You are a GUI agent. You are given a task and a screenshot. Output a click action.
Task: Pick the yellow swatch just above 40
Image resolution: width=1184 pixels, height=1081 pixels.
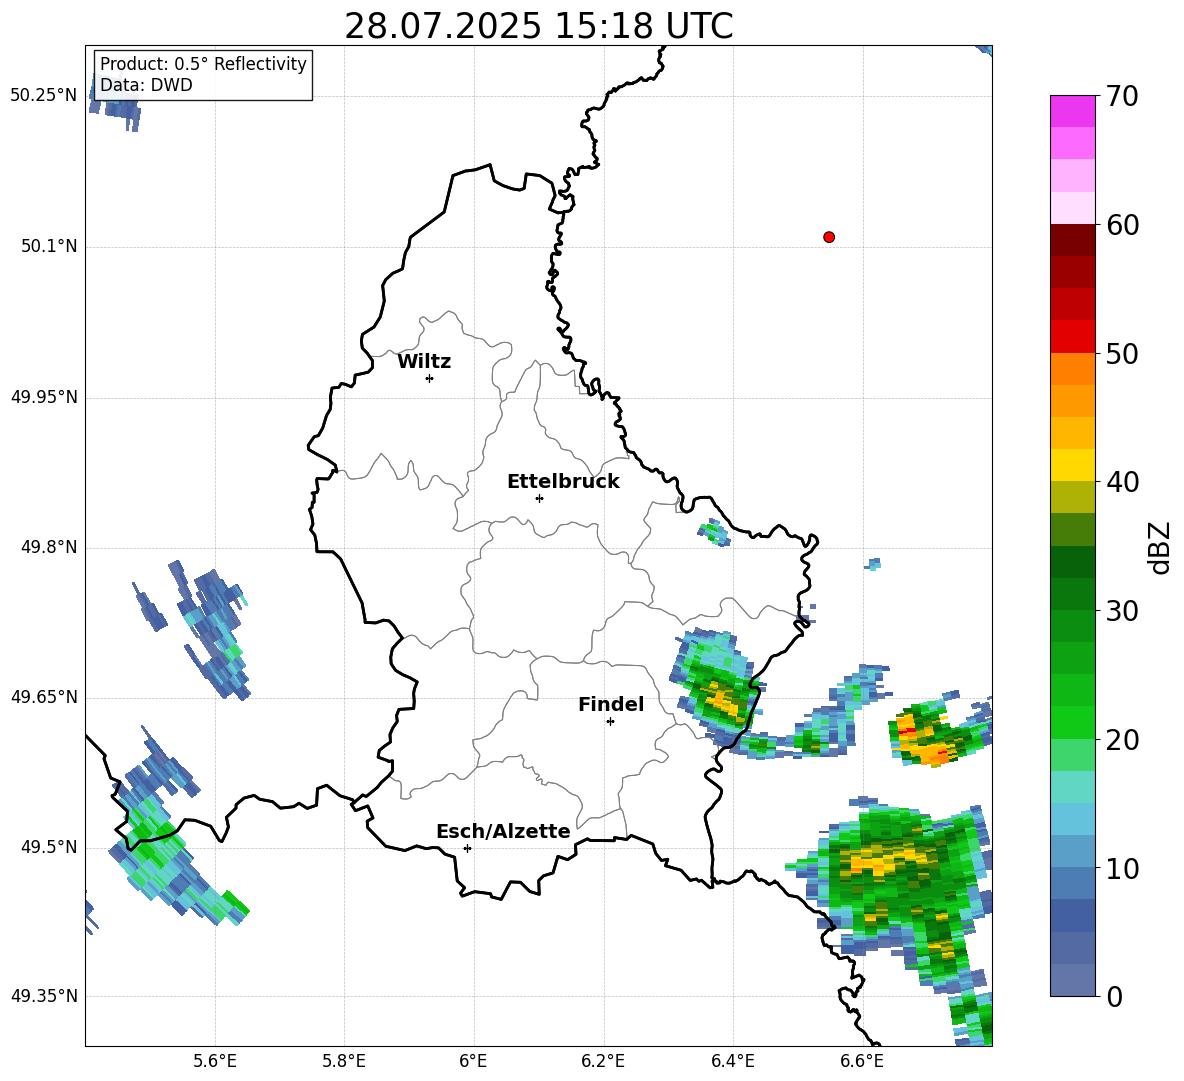click(x=1072, y=465)
